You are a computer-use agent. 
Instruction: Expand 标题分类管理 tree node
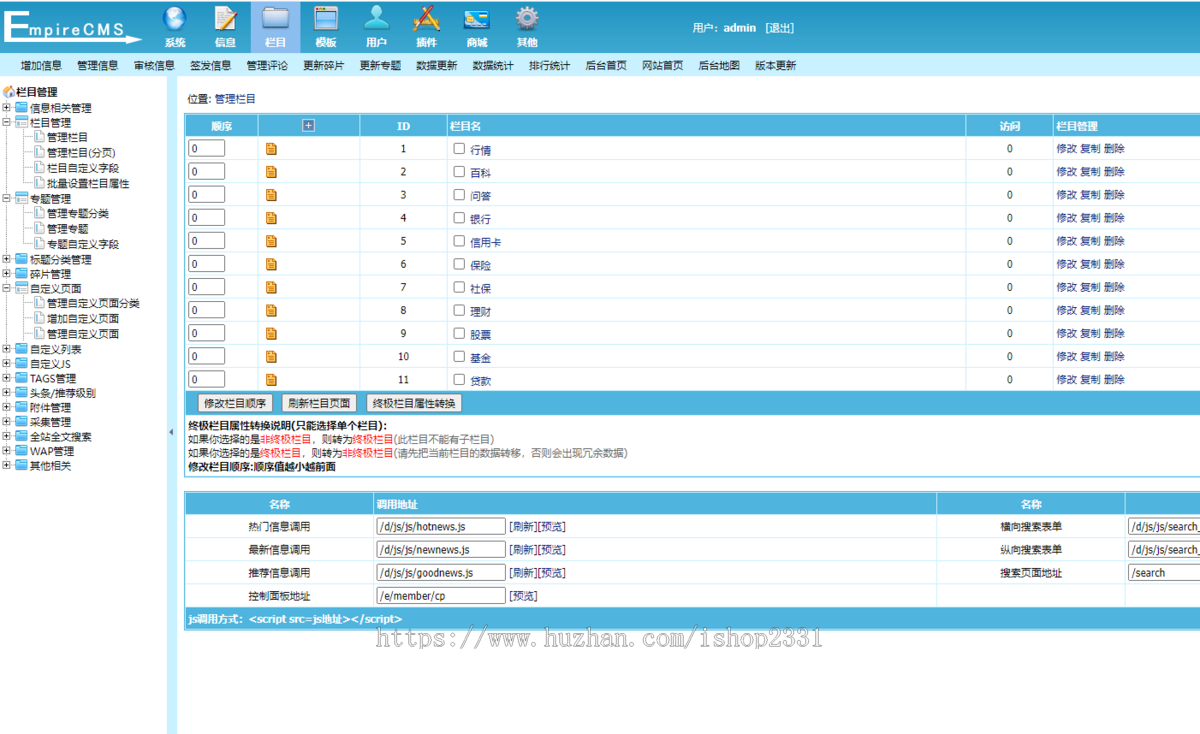pyautogui.click(x=6, y=259)
